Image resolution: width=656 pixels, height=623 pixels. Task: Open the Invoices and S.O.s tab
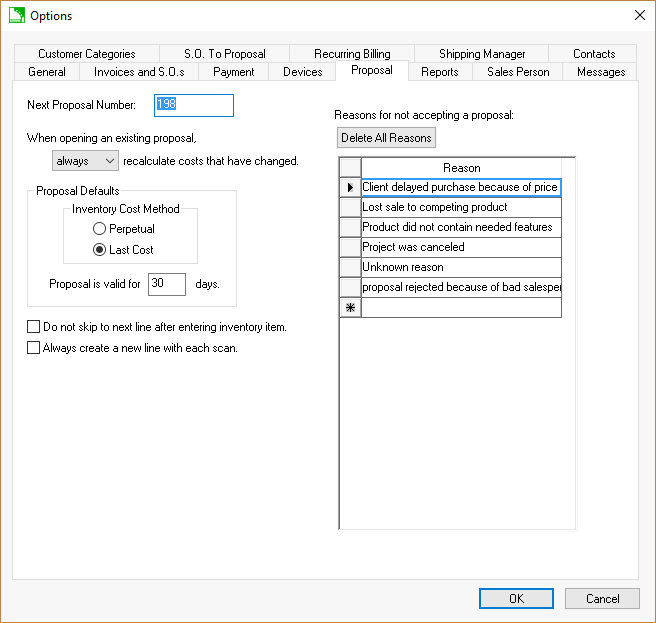(139, 72)
